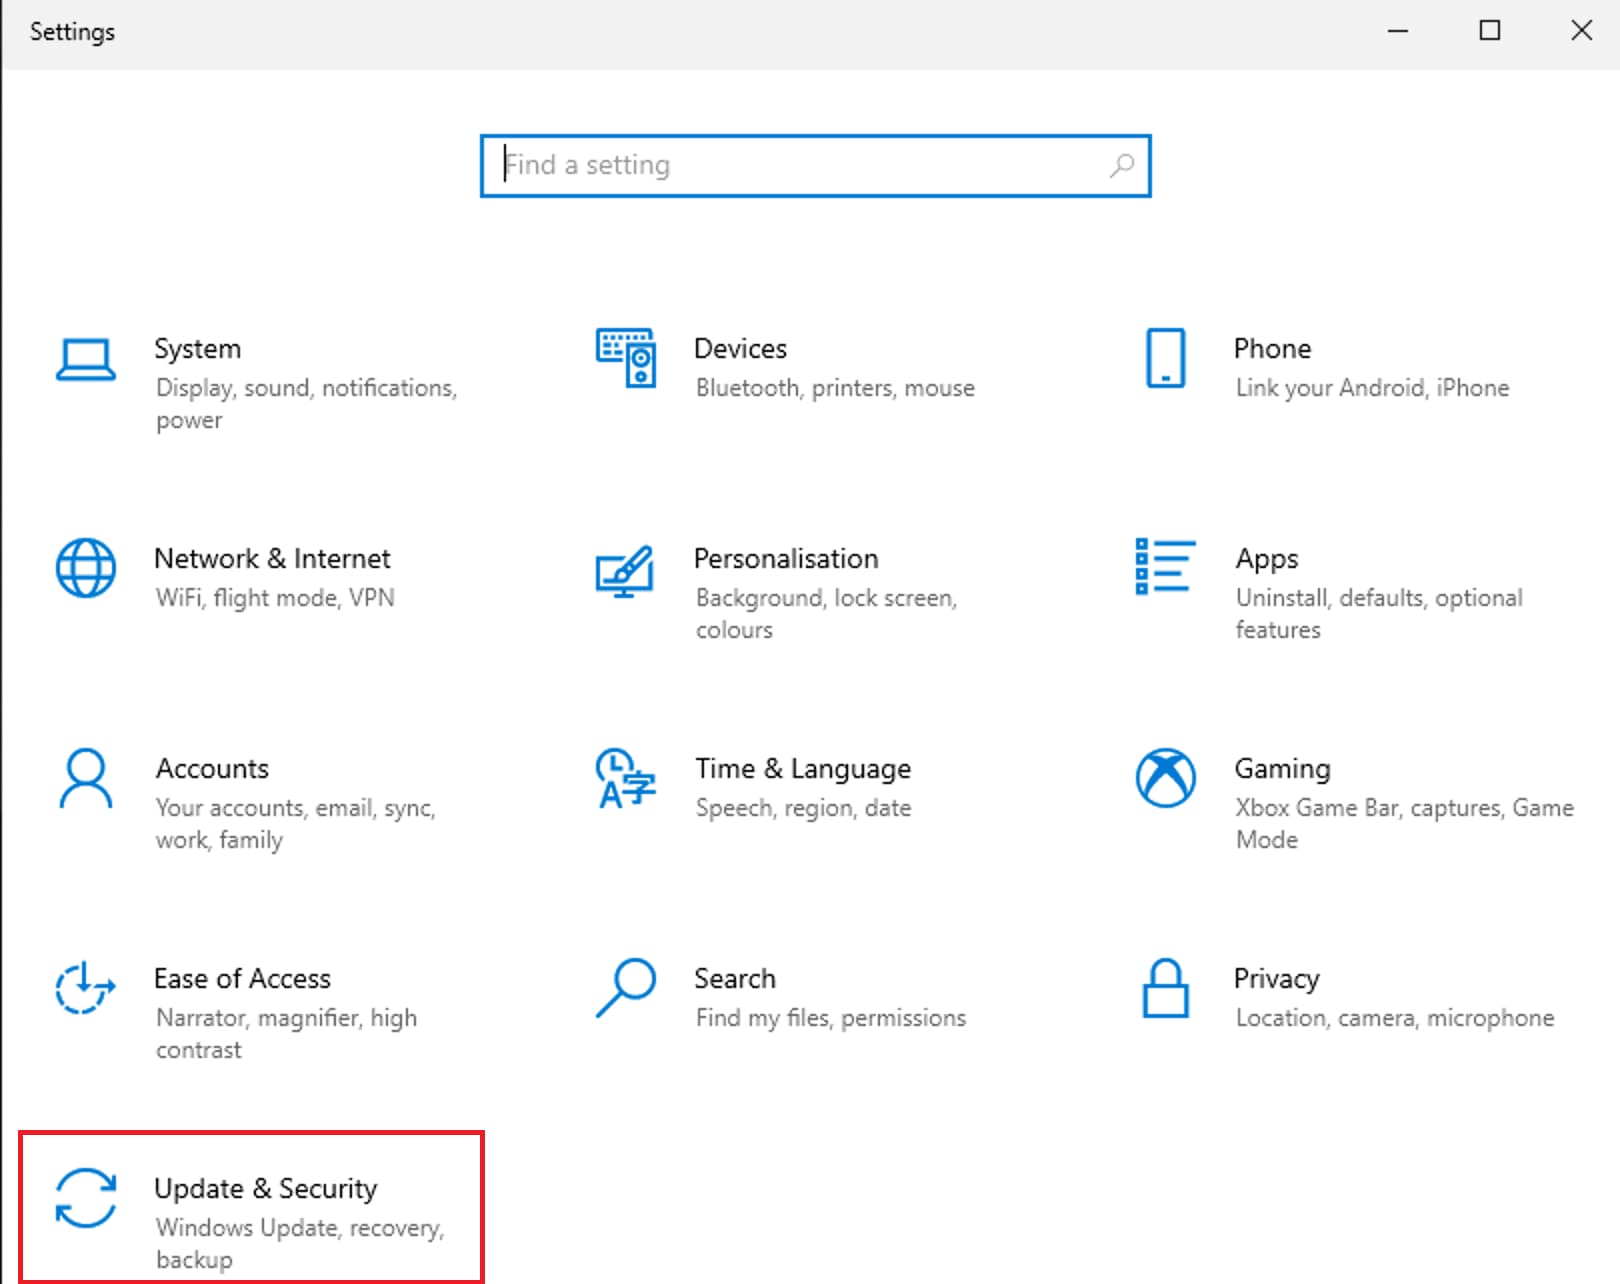Click the Gaming Xbox icon
The height and width of the screenshot is (1284, 1620).
click(x=1165, y=777)
